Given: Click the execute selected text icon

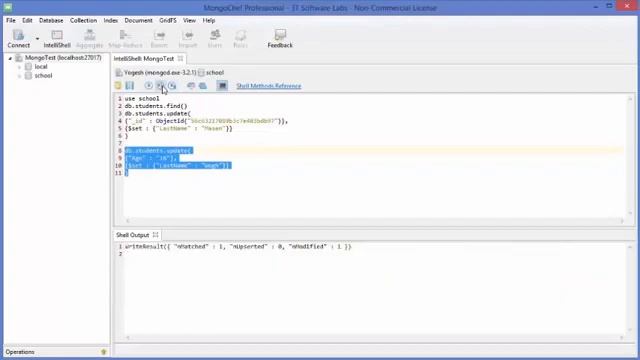Looking at the screenshot, I should (160, 86).
